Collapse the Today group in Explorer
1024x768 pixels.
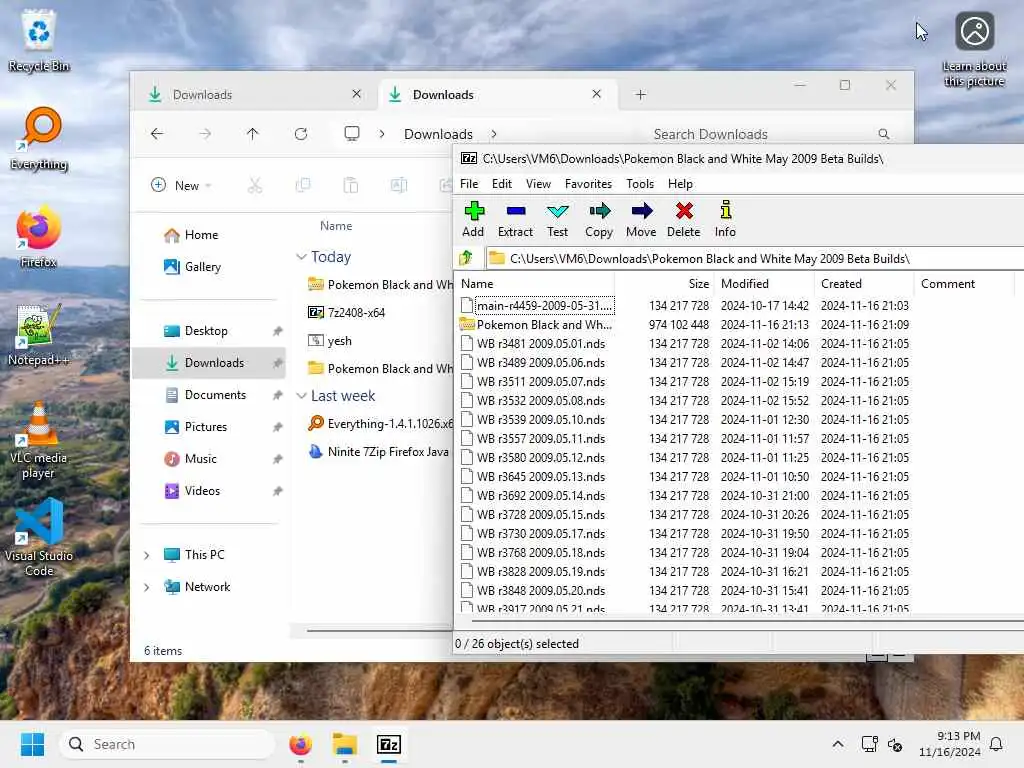[301, 257]
